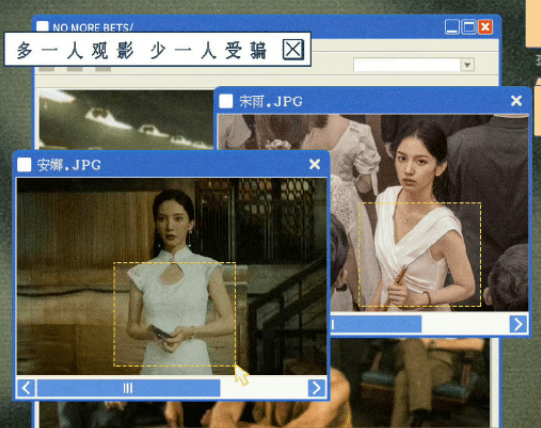Click the 宋雨.JPG title bar
The height and width of the screenshot is (428, 541).
pos(373,101)
